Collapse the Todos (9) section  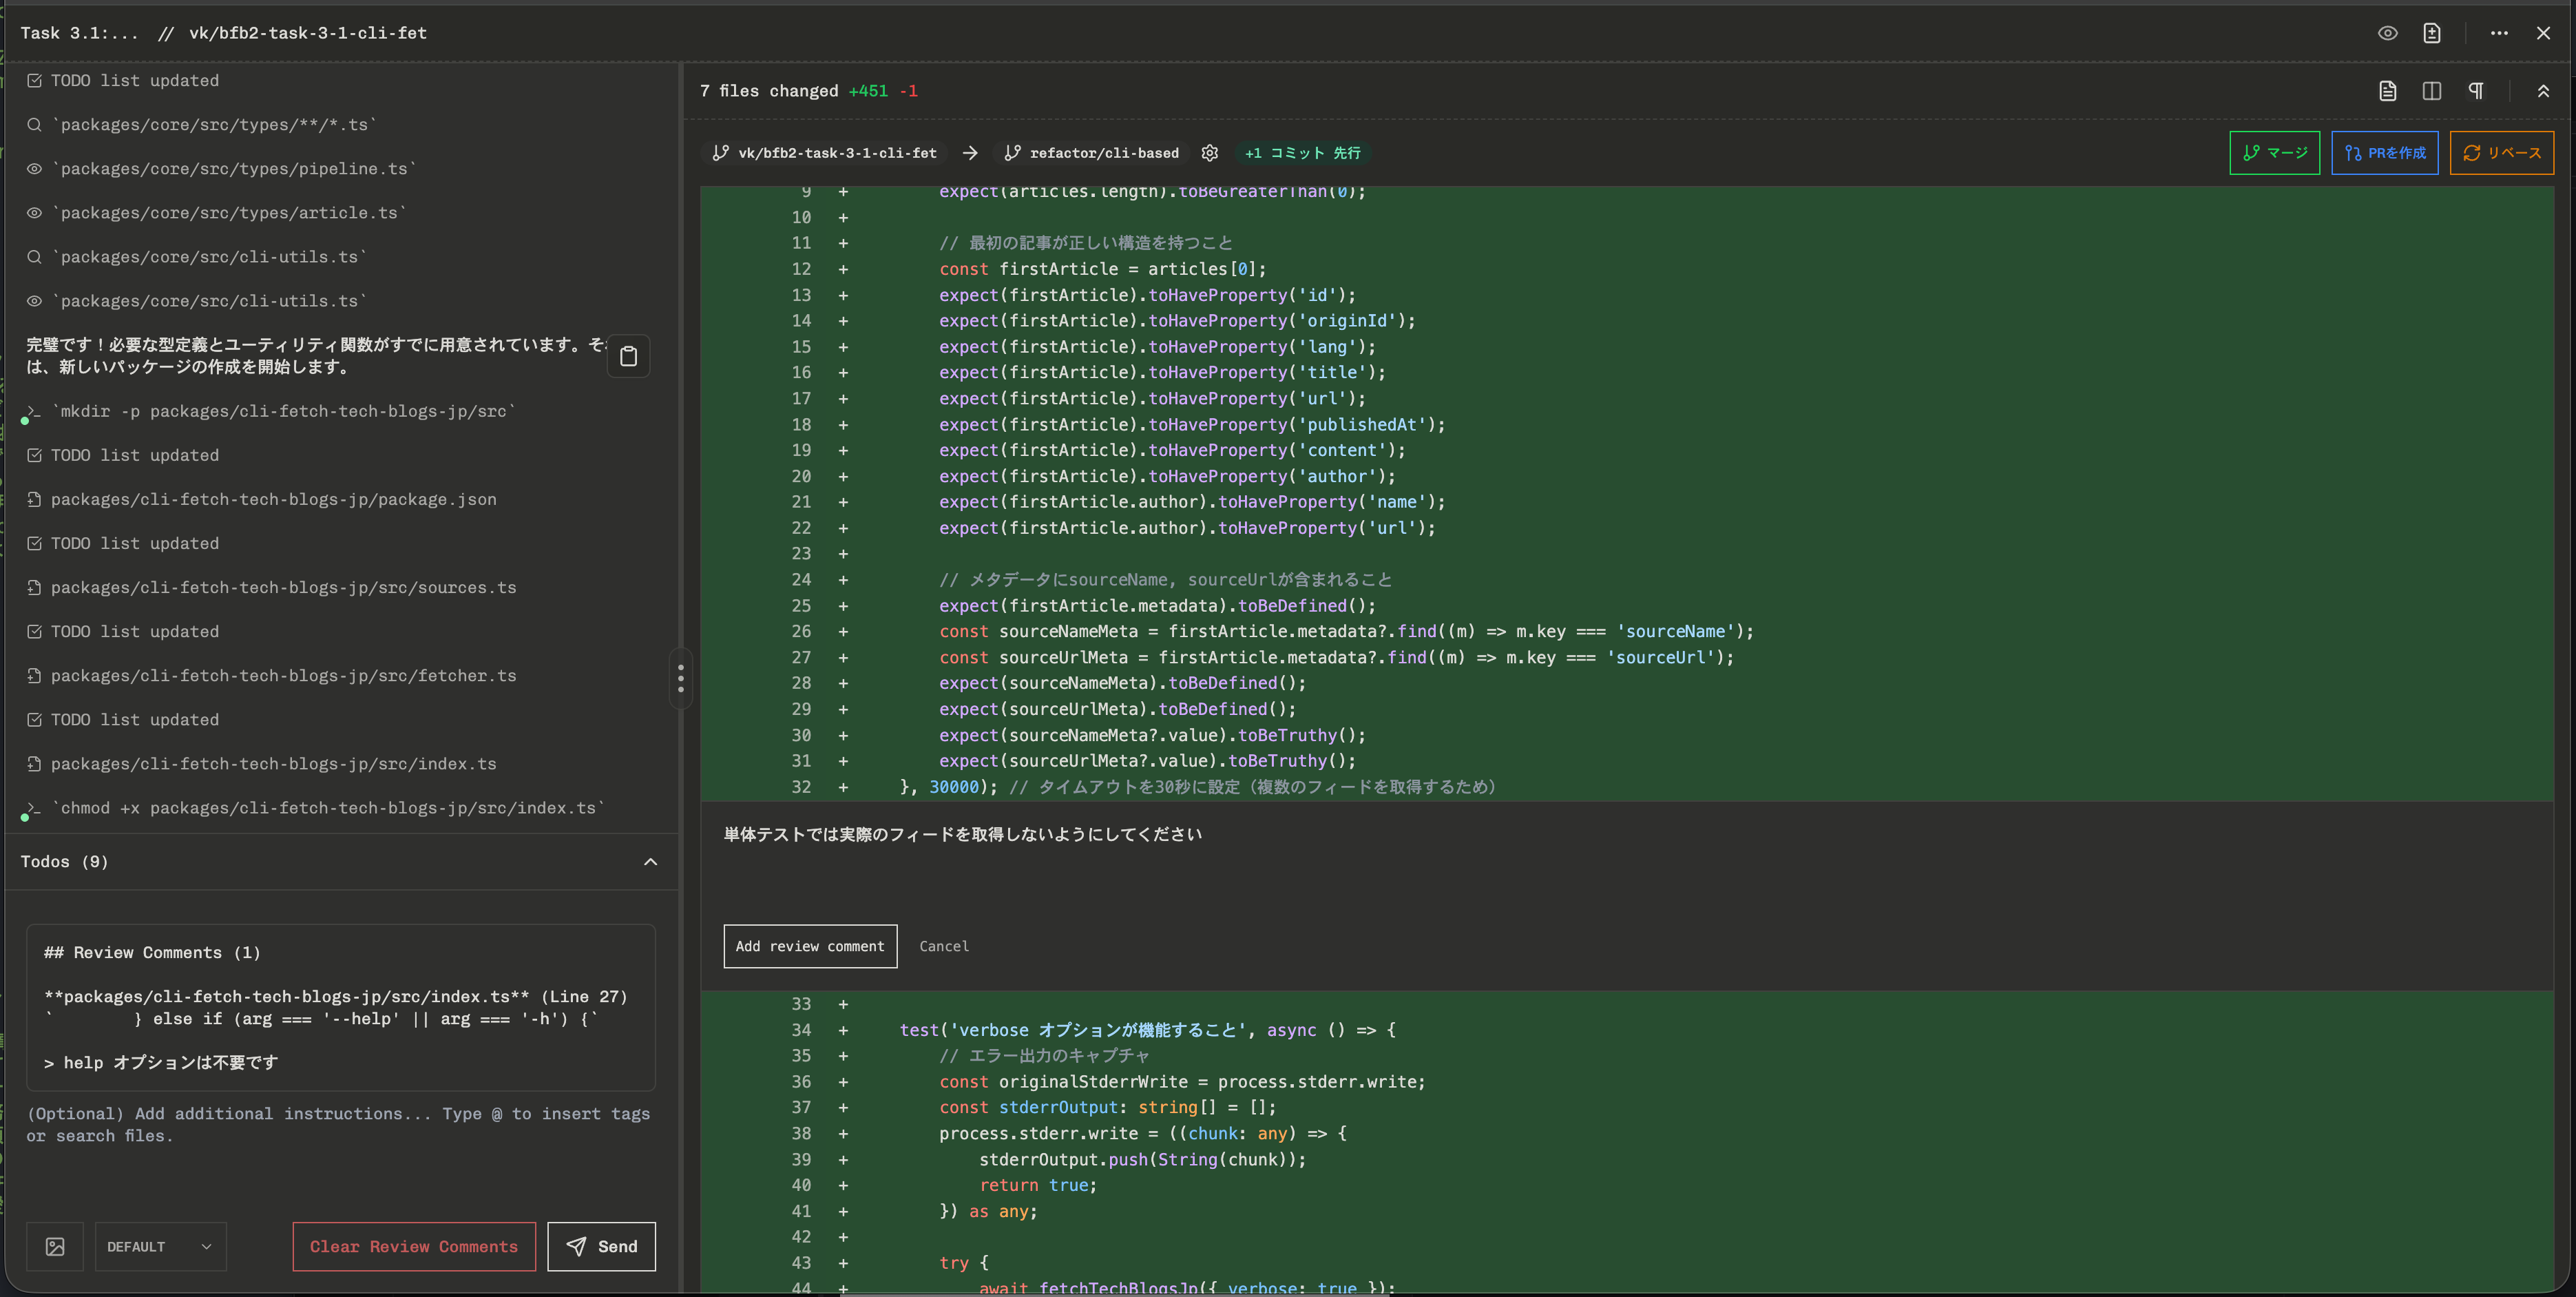[x=650, y=862]
